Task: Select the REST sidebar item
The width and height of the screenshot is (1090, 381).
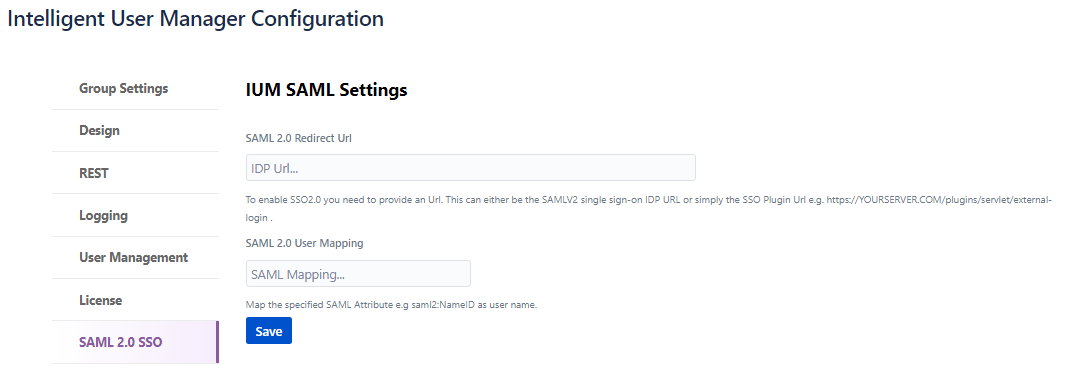Action: tap(135, 173)
